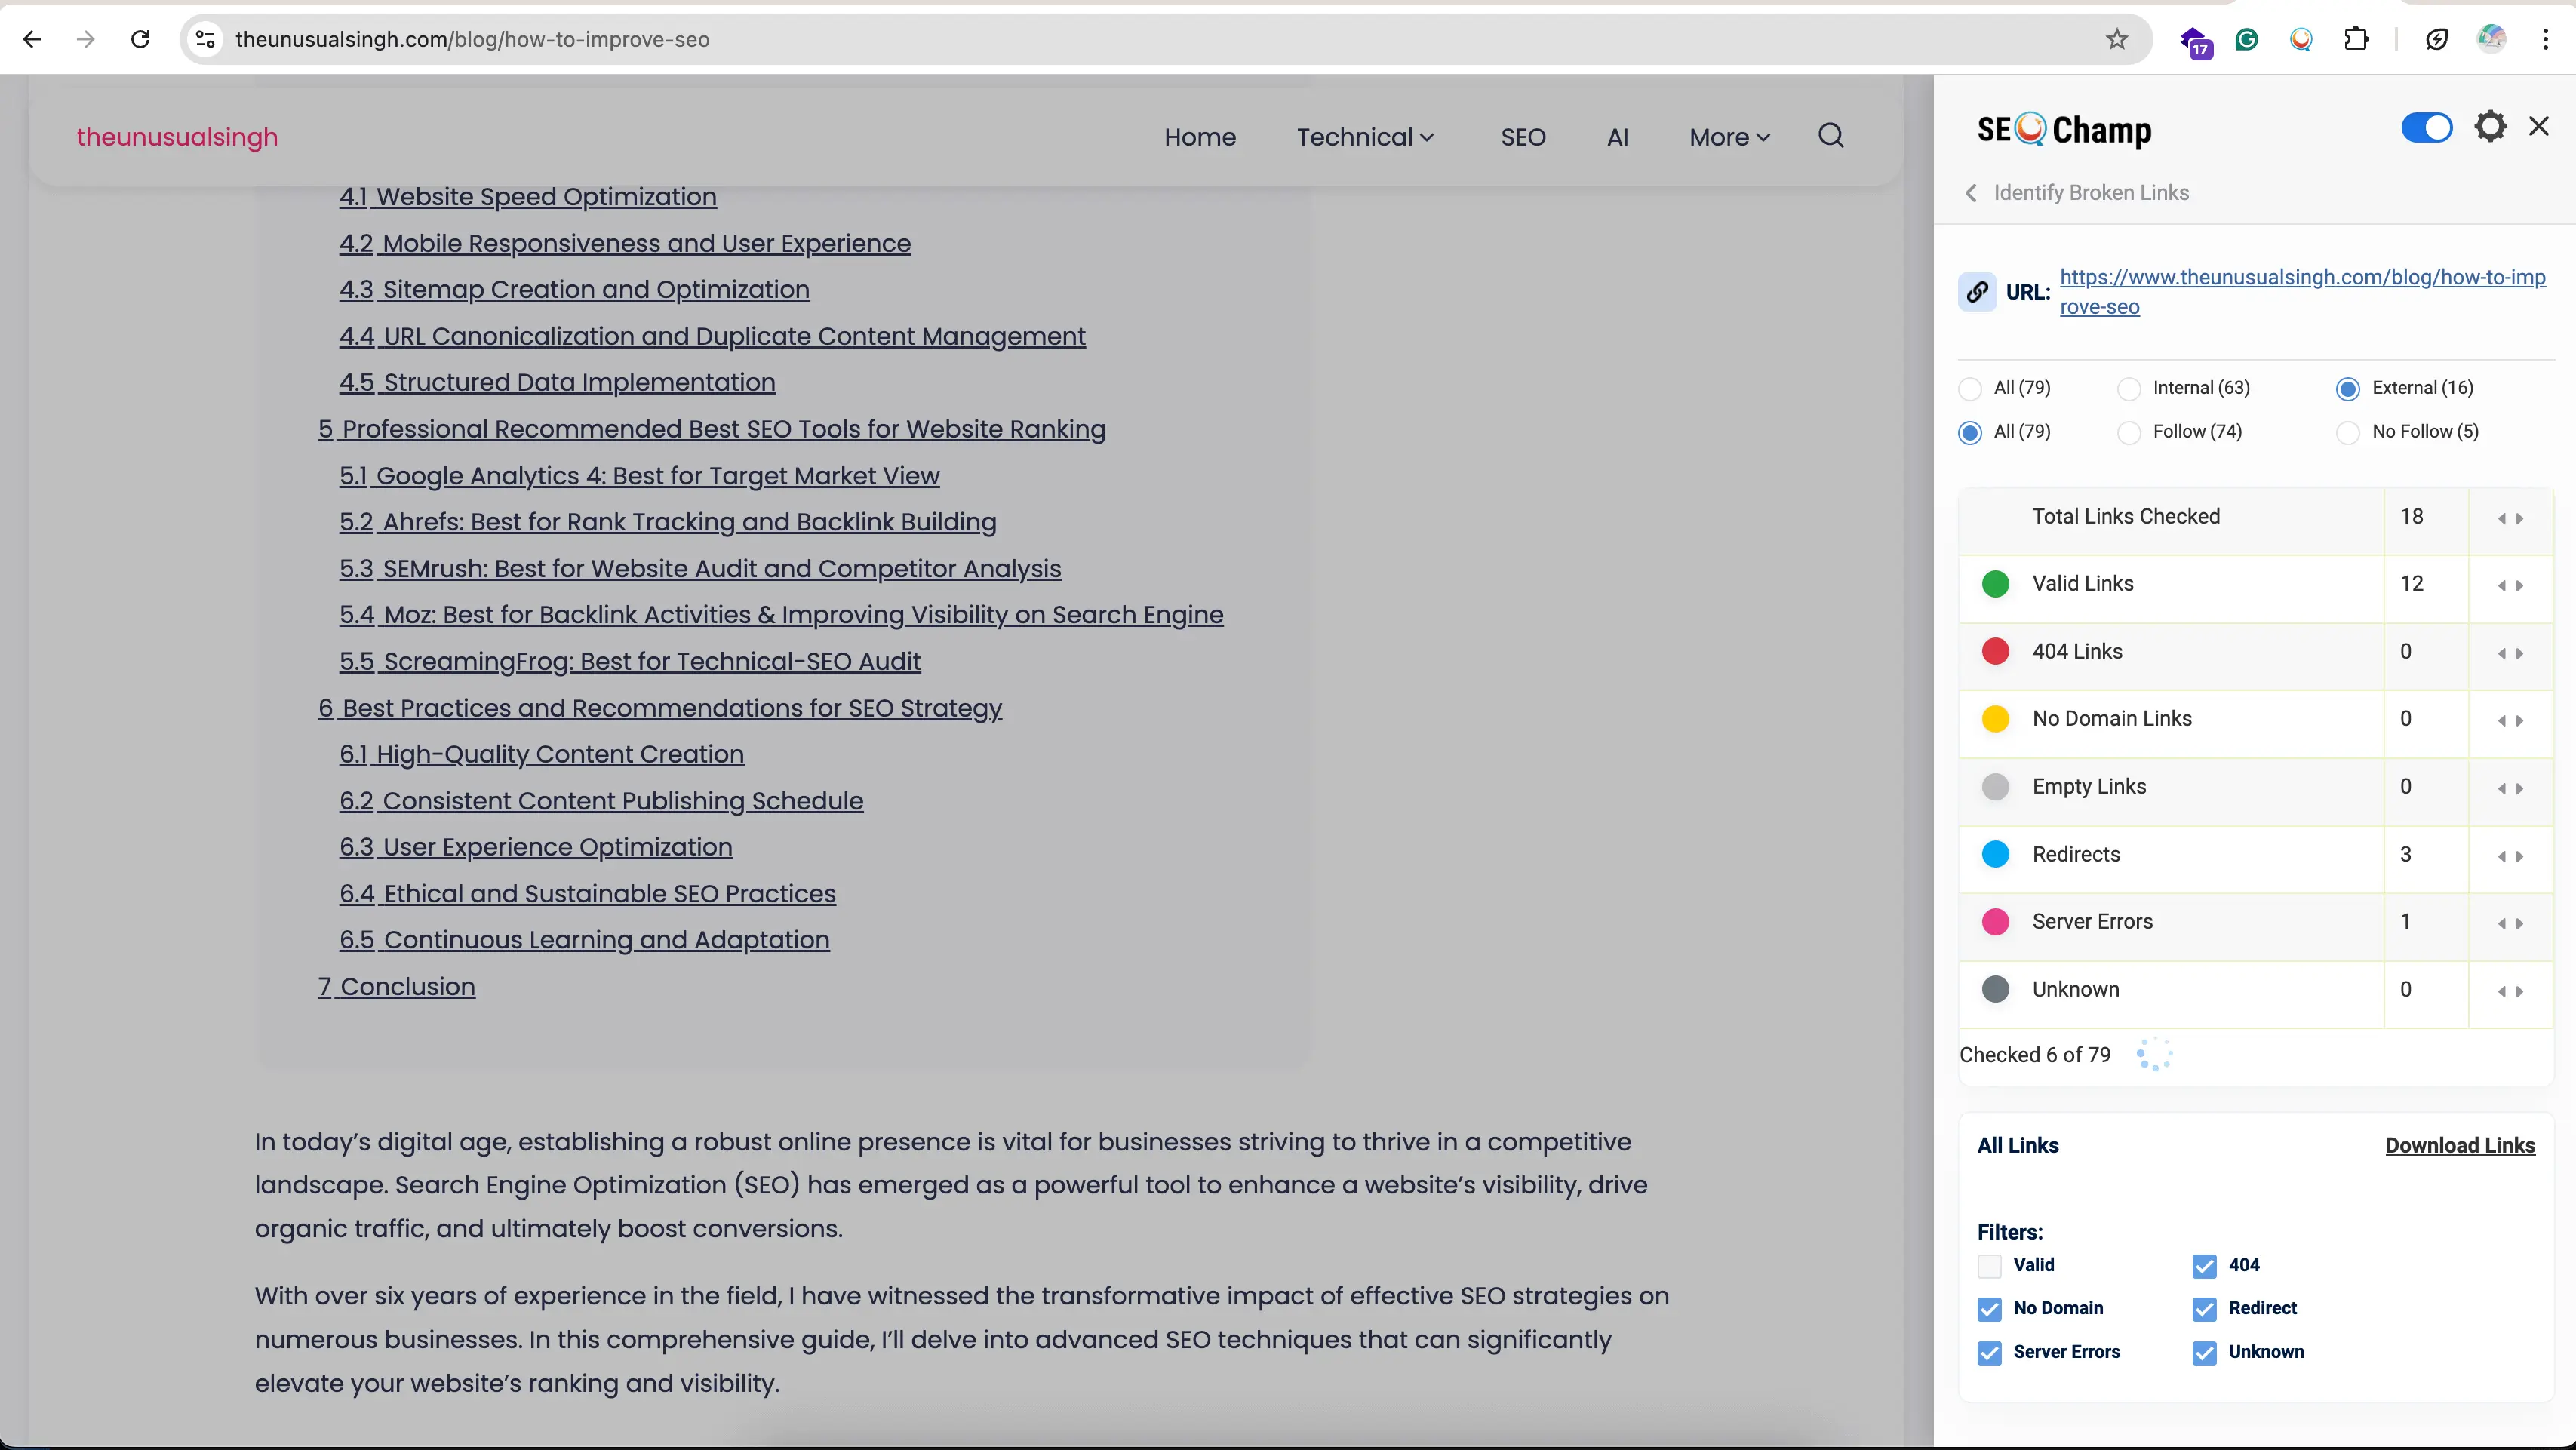Step through Total Links Checked arrows
Screen dimensions: 2576x1450
(x=2510, y=518)
